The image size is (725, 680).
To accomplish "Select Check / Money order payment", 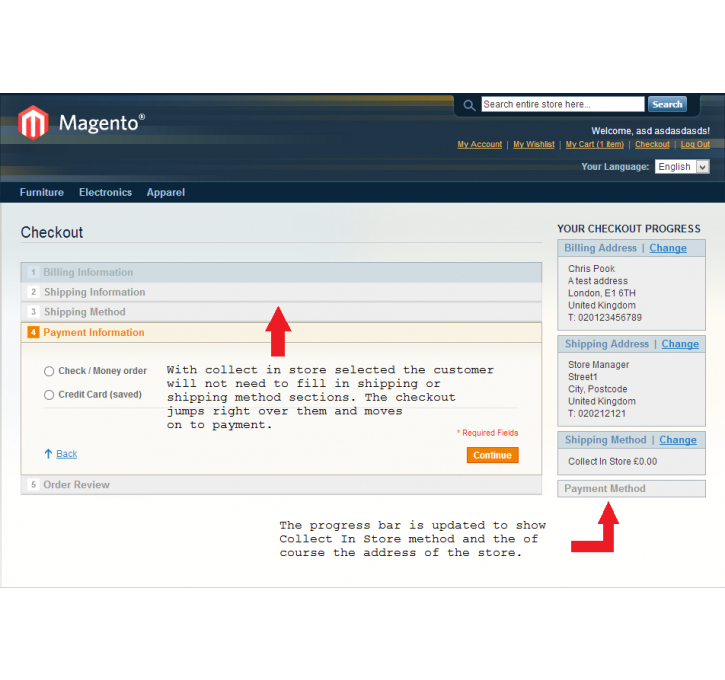I will click(49, 371).
